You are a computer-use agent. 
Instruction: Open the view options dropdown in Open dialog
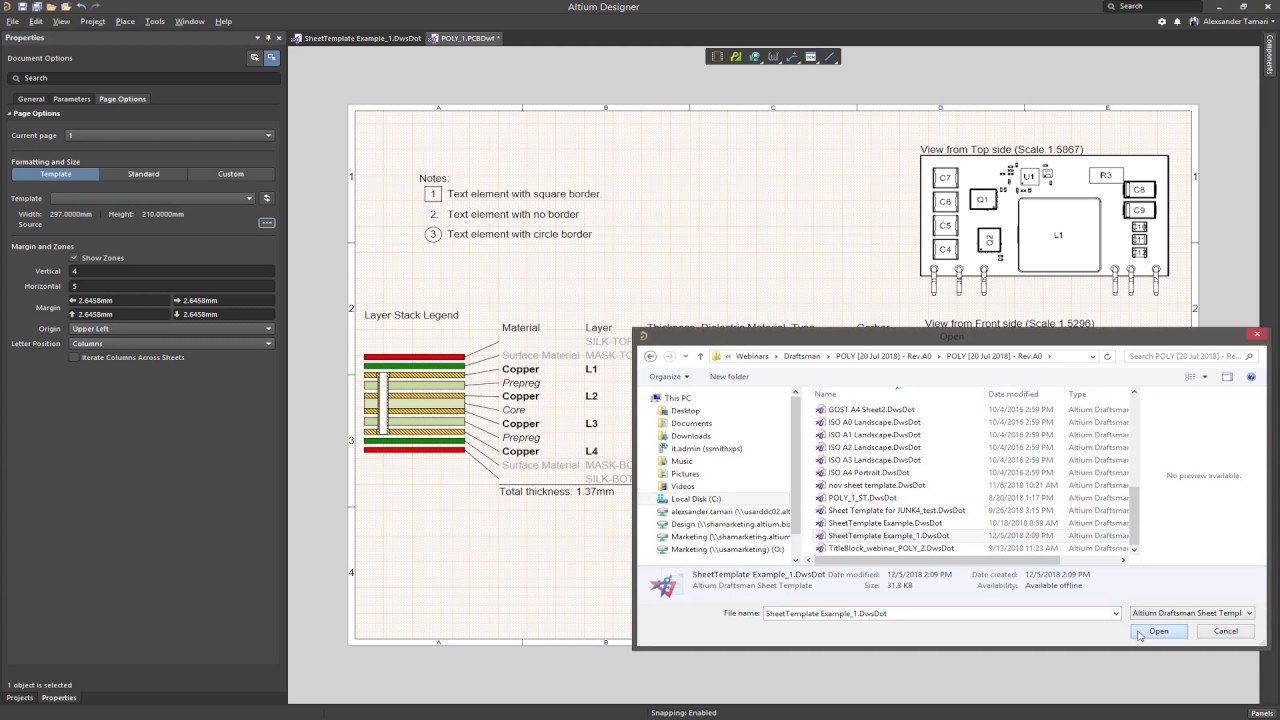click(x=1205, y=377)
